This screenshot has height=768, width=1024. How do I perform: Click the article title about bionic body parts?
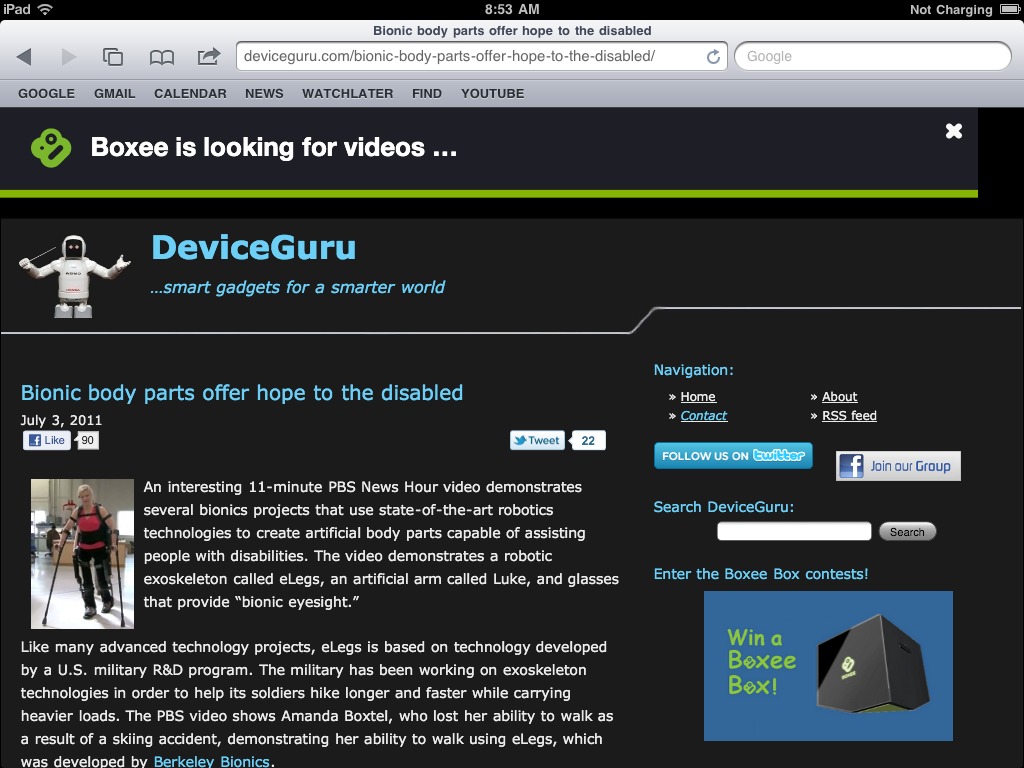pos(242,392)
